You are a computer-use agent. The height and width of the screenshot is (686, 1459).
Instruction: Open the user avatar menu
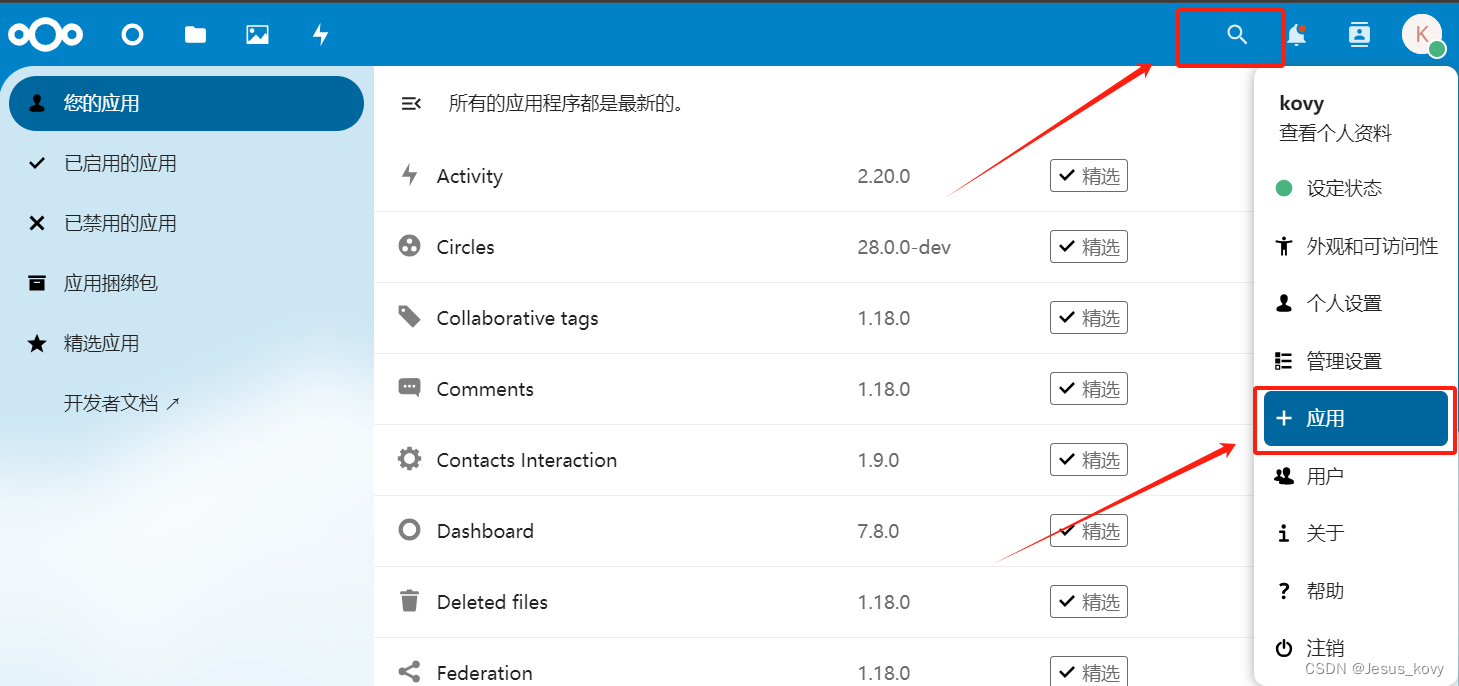point(1421,34)
